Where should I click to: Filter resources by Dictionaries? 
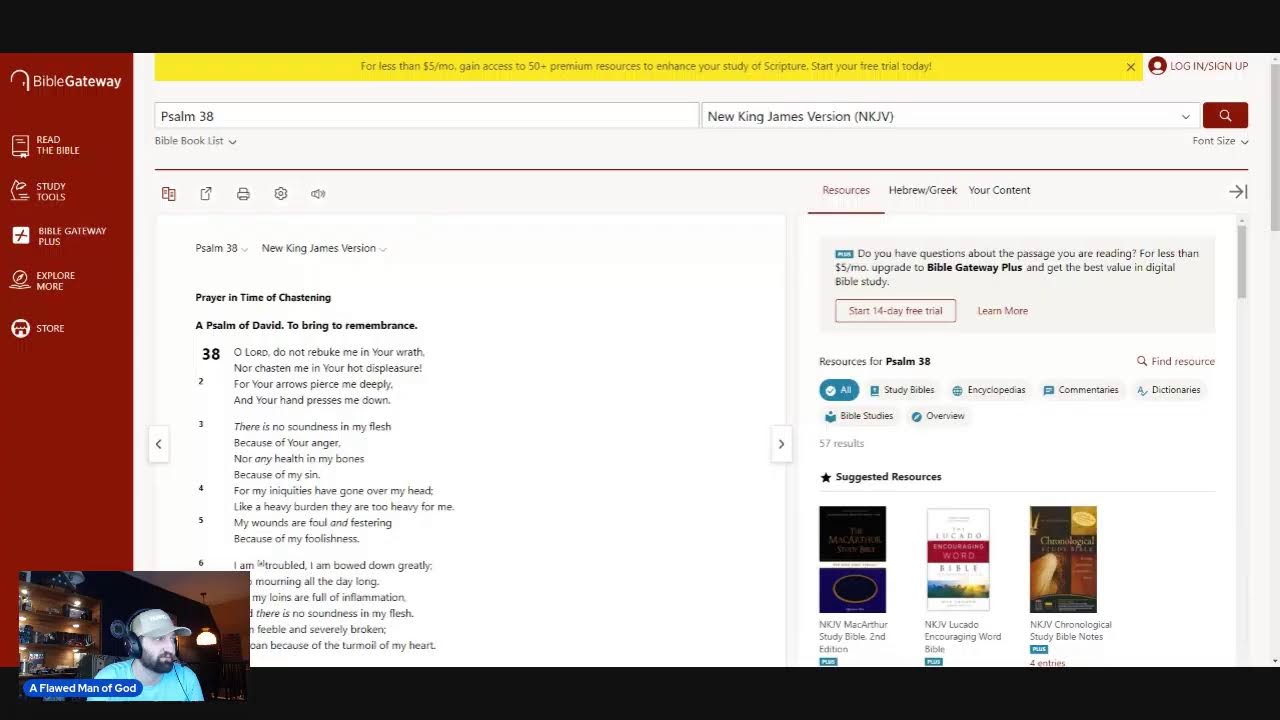(x=1168, y=390)
